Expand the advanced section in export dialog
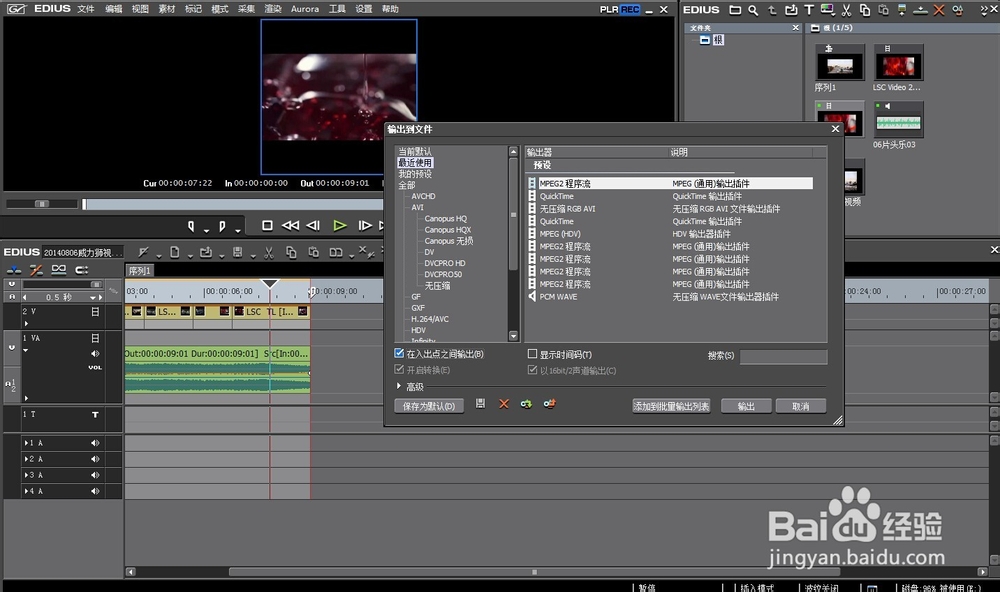The height and width of the screenshot is (592, 1000). click(x=399, y=386)
